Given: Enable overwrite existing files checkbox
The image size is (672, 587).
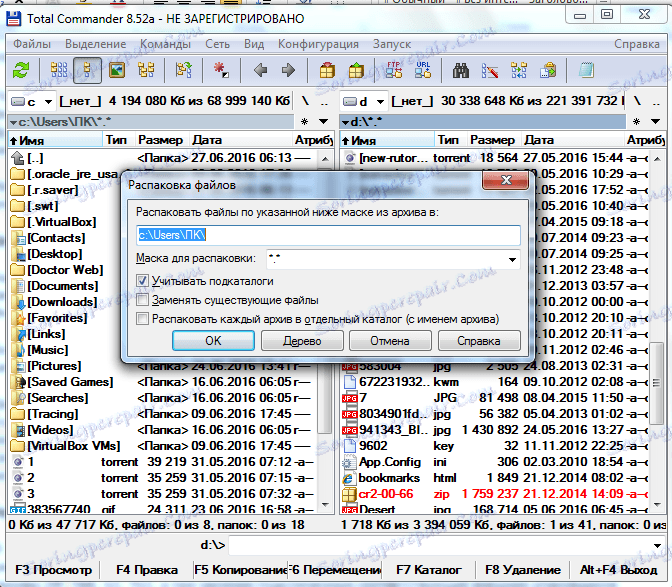Looking at the screenshot, I should point(142,300).
